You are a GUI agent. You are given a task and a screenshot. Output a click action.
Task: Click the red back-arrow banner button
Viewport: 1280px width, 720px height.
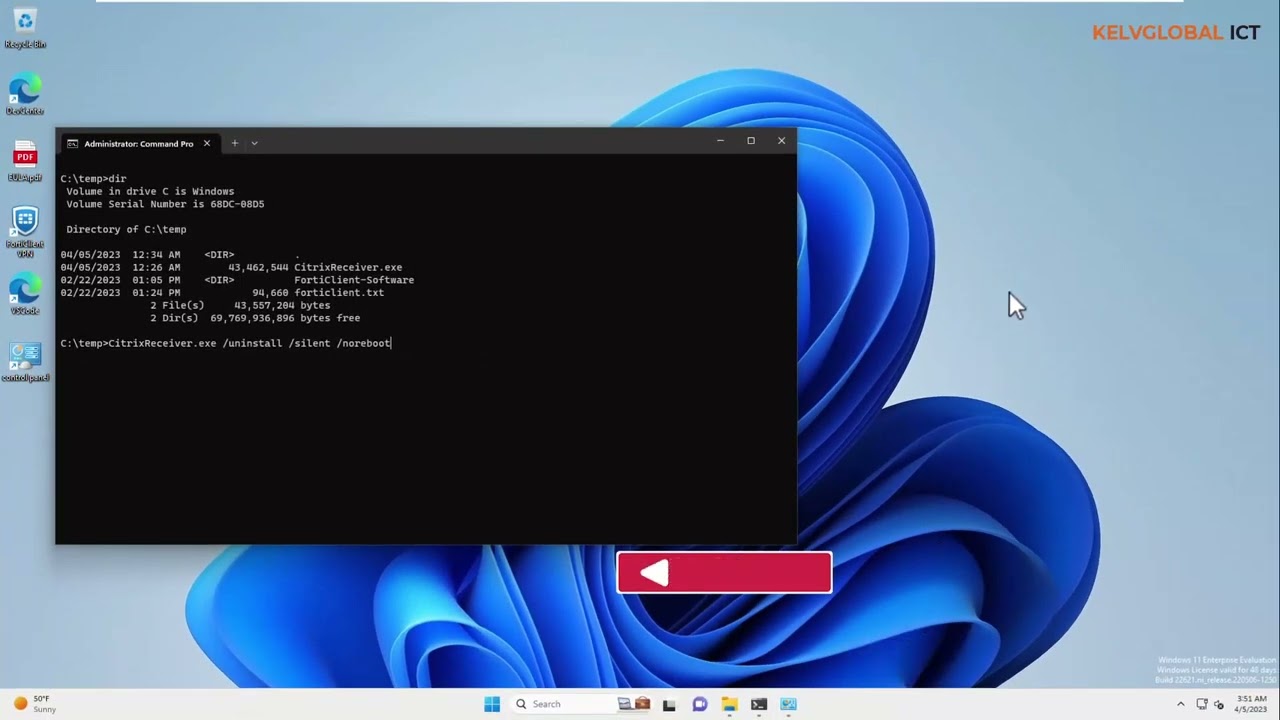[x=724, y=573]
